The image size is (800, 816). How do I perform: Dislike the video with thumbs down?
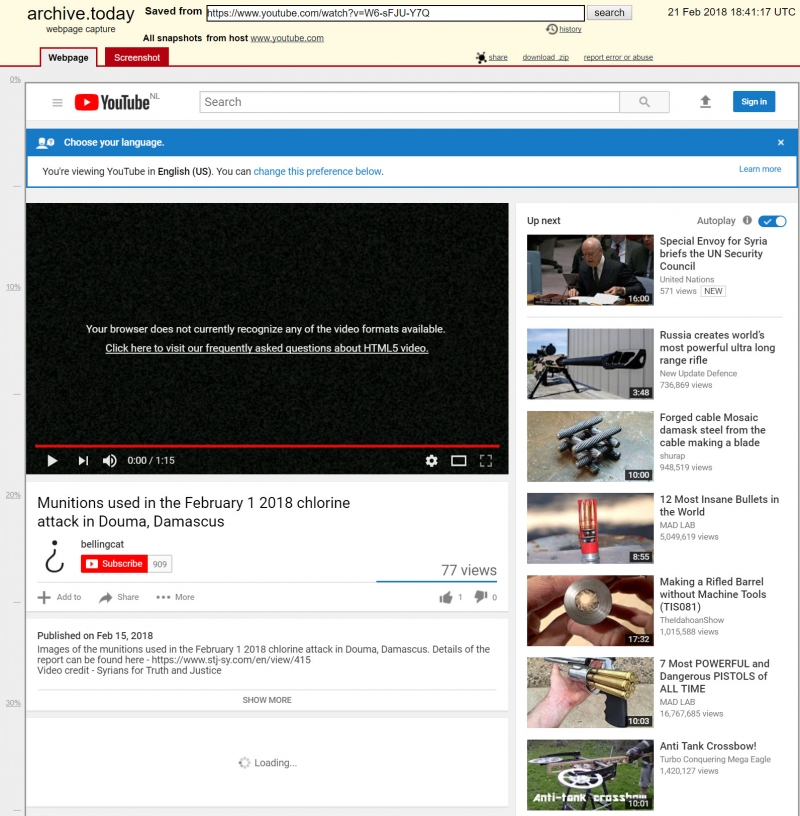pyautogui.click(x=480, y=597)
